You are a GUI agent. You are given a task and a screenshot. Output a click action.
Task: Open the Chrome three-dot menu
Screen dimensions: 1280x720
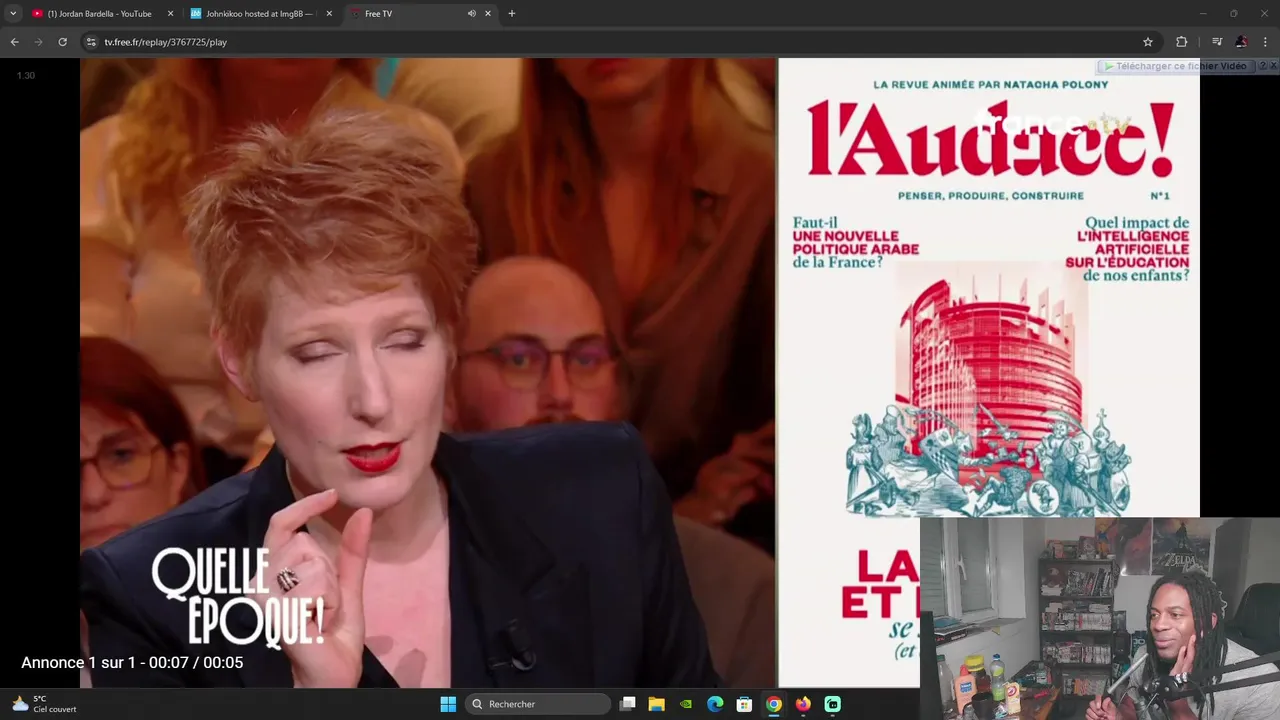[1266, 42]
